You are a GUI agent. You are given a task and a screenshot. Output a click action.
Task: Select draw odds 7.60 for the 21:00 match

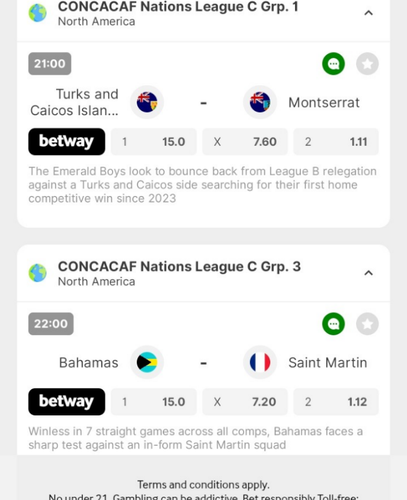click(245, 142)
